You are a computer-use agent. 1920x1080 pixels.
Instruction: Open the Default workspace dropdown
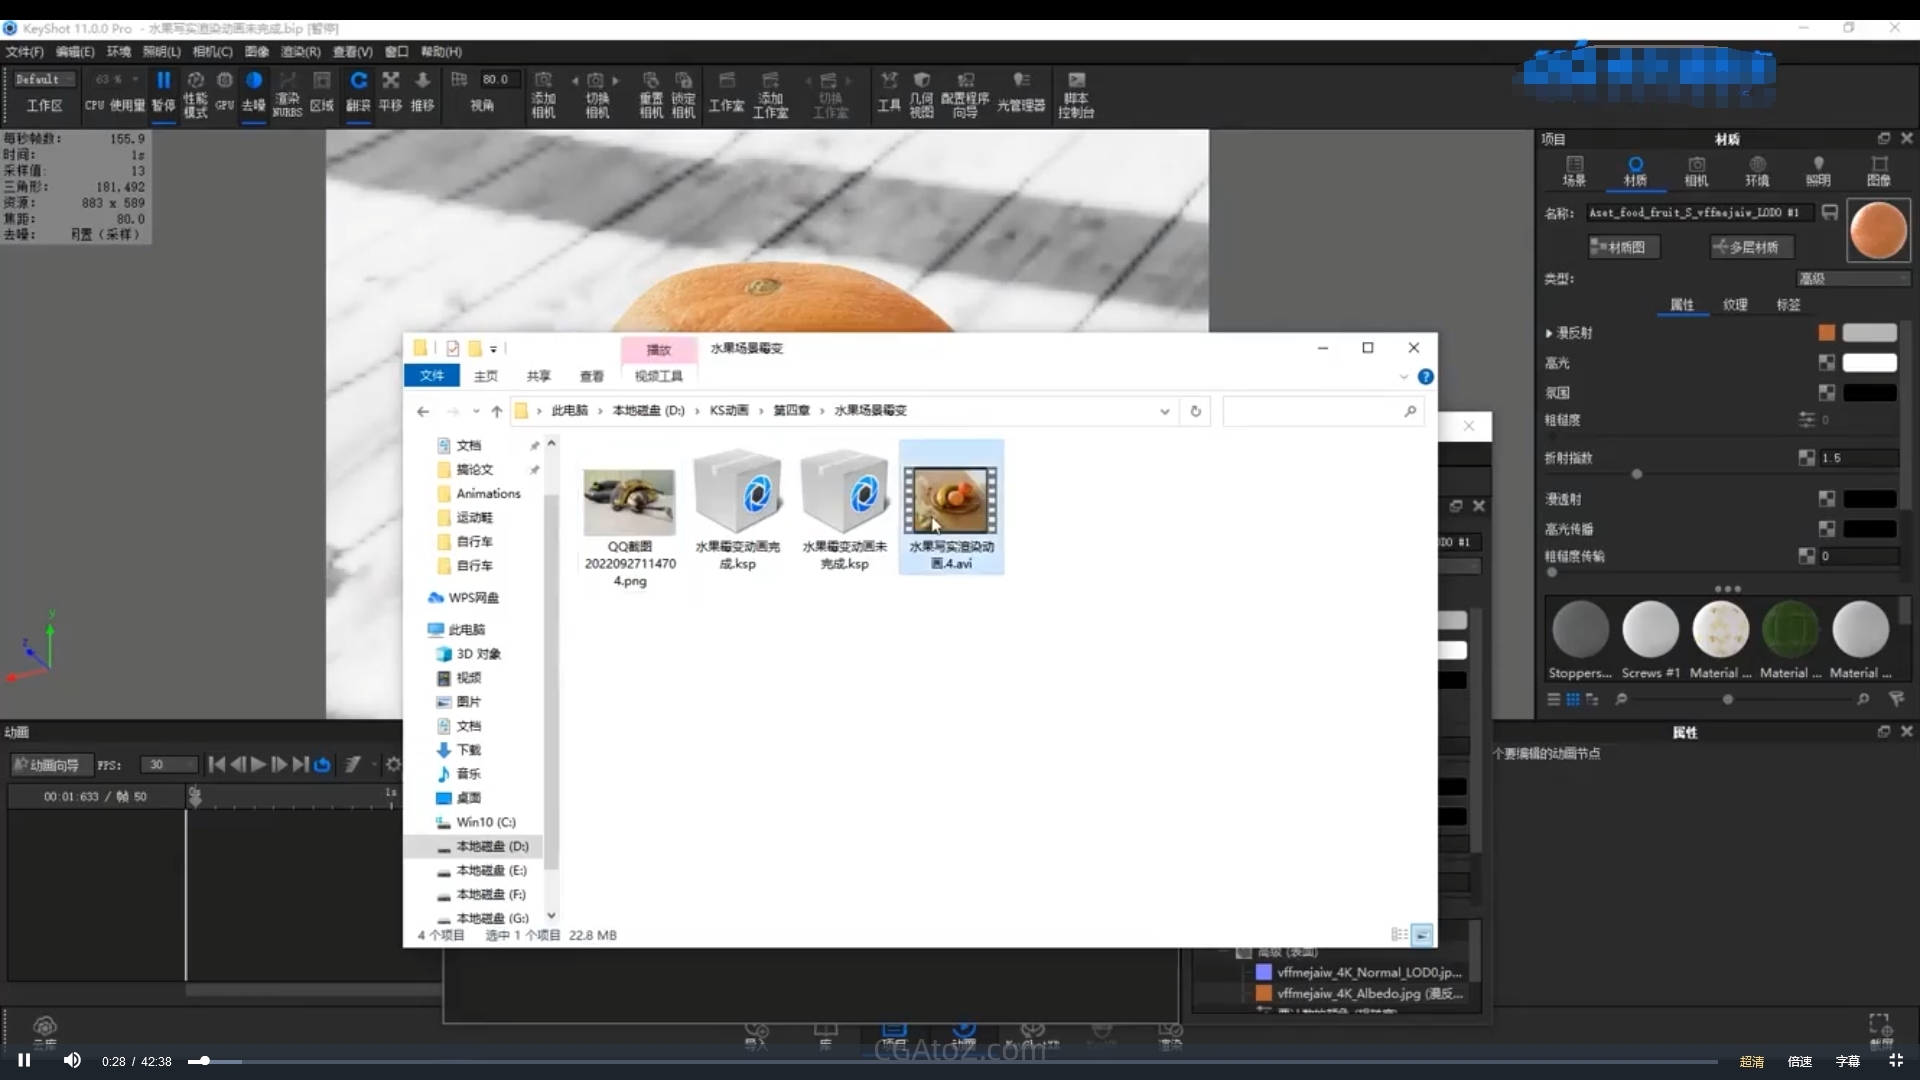point(44,79)
